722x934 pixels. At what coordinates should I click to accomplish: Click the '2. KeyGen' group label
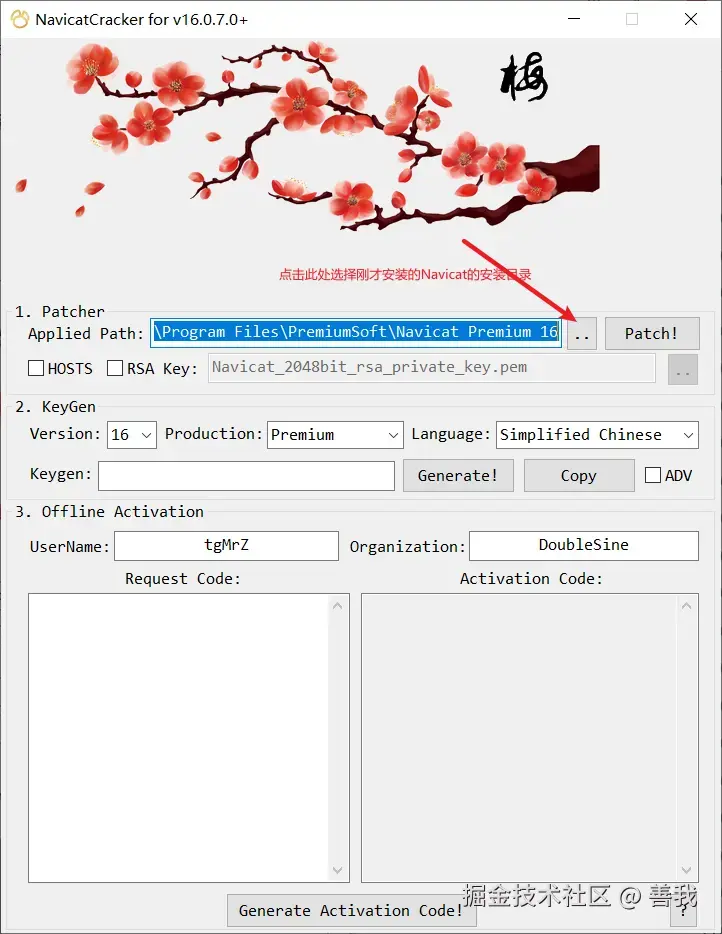55,407
